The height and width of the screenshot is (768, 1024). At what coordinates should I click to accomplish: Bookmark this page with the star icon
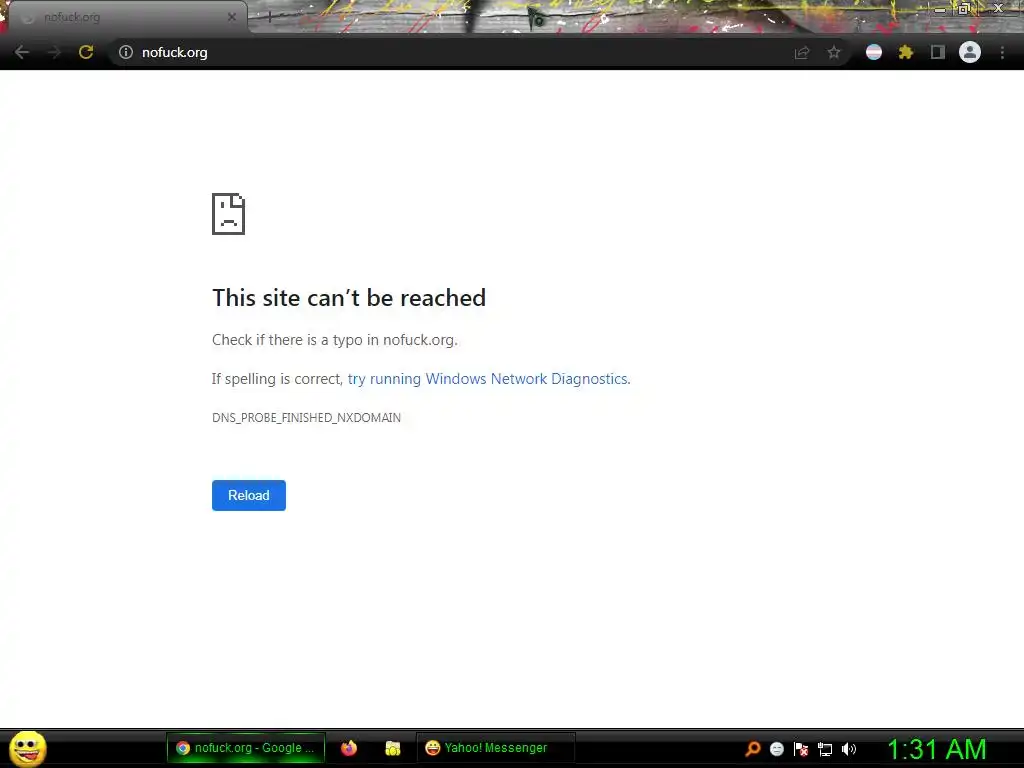[834, 52]
